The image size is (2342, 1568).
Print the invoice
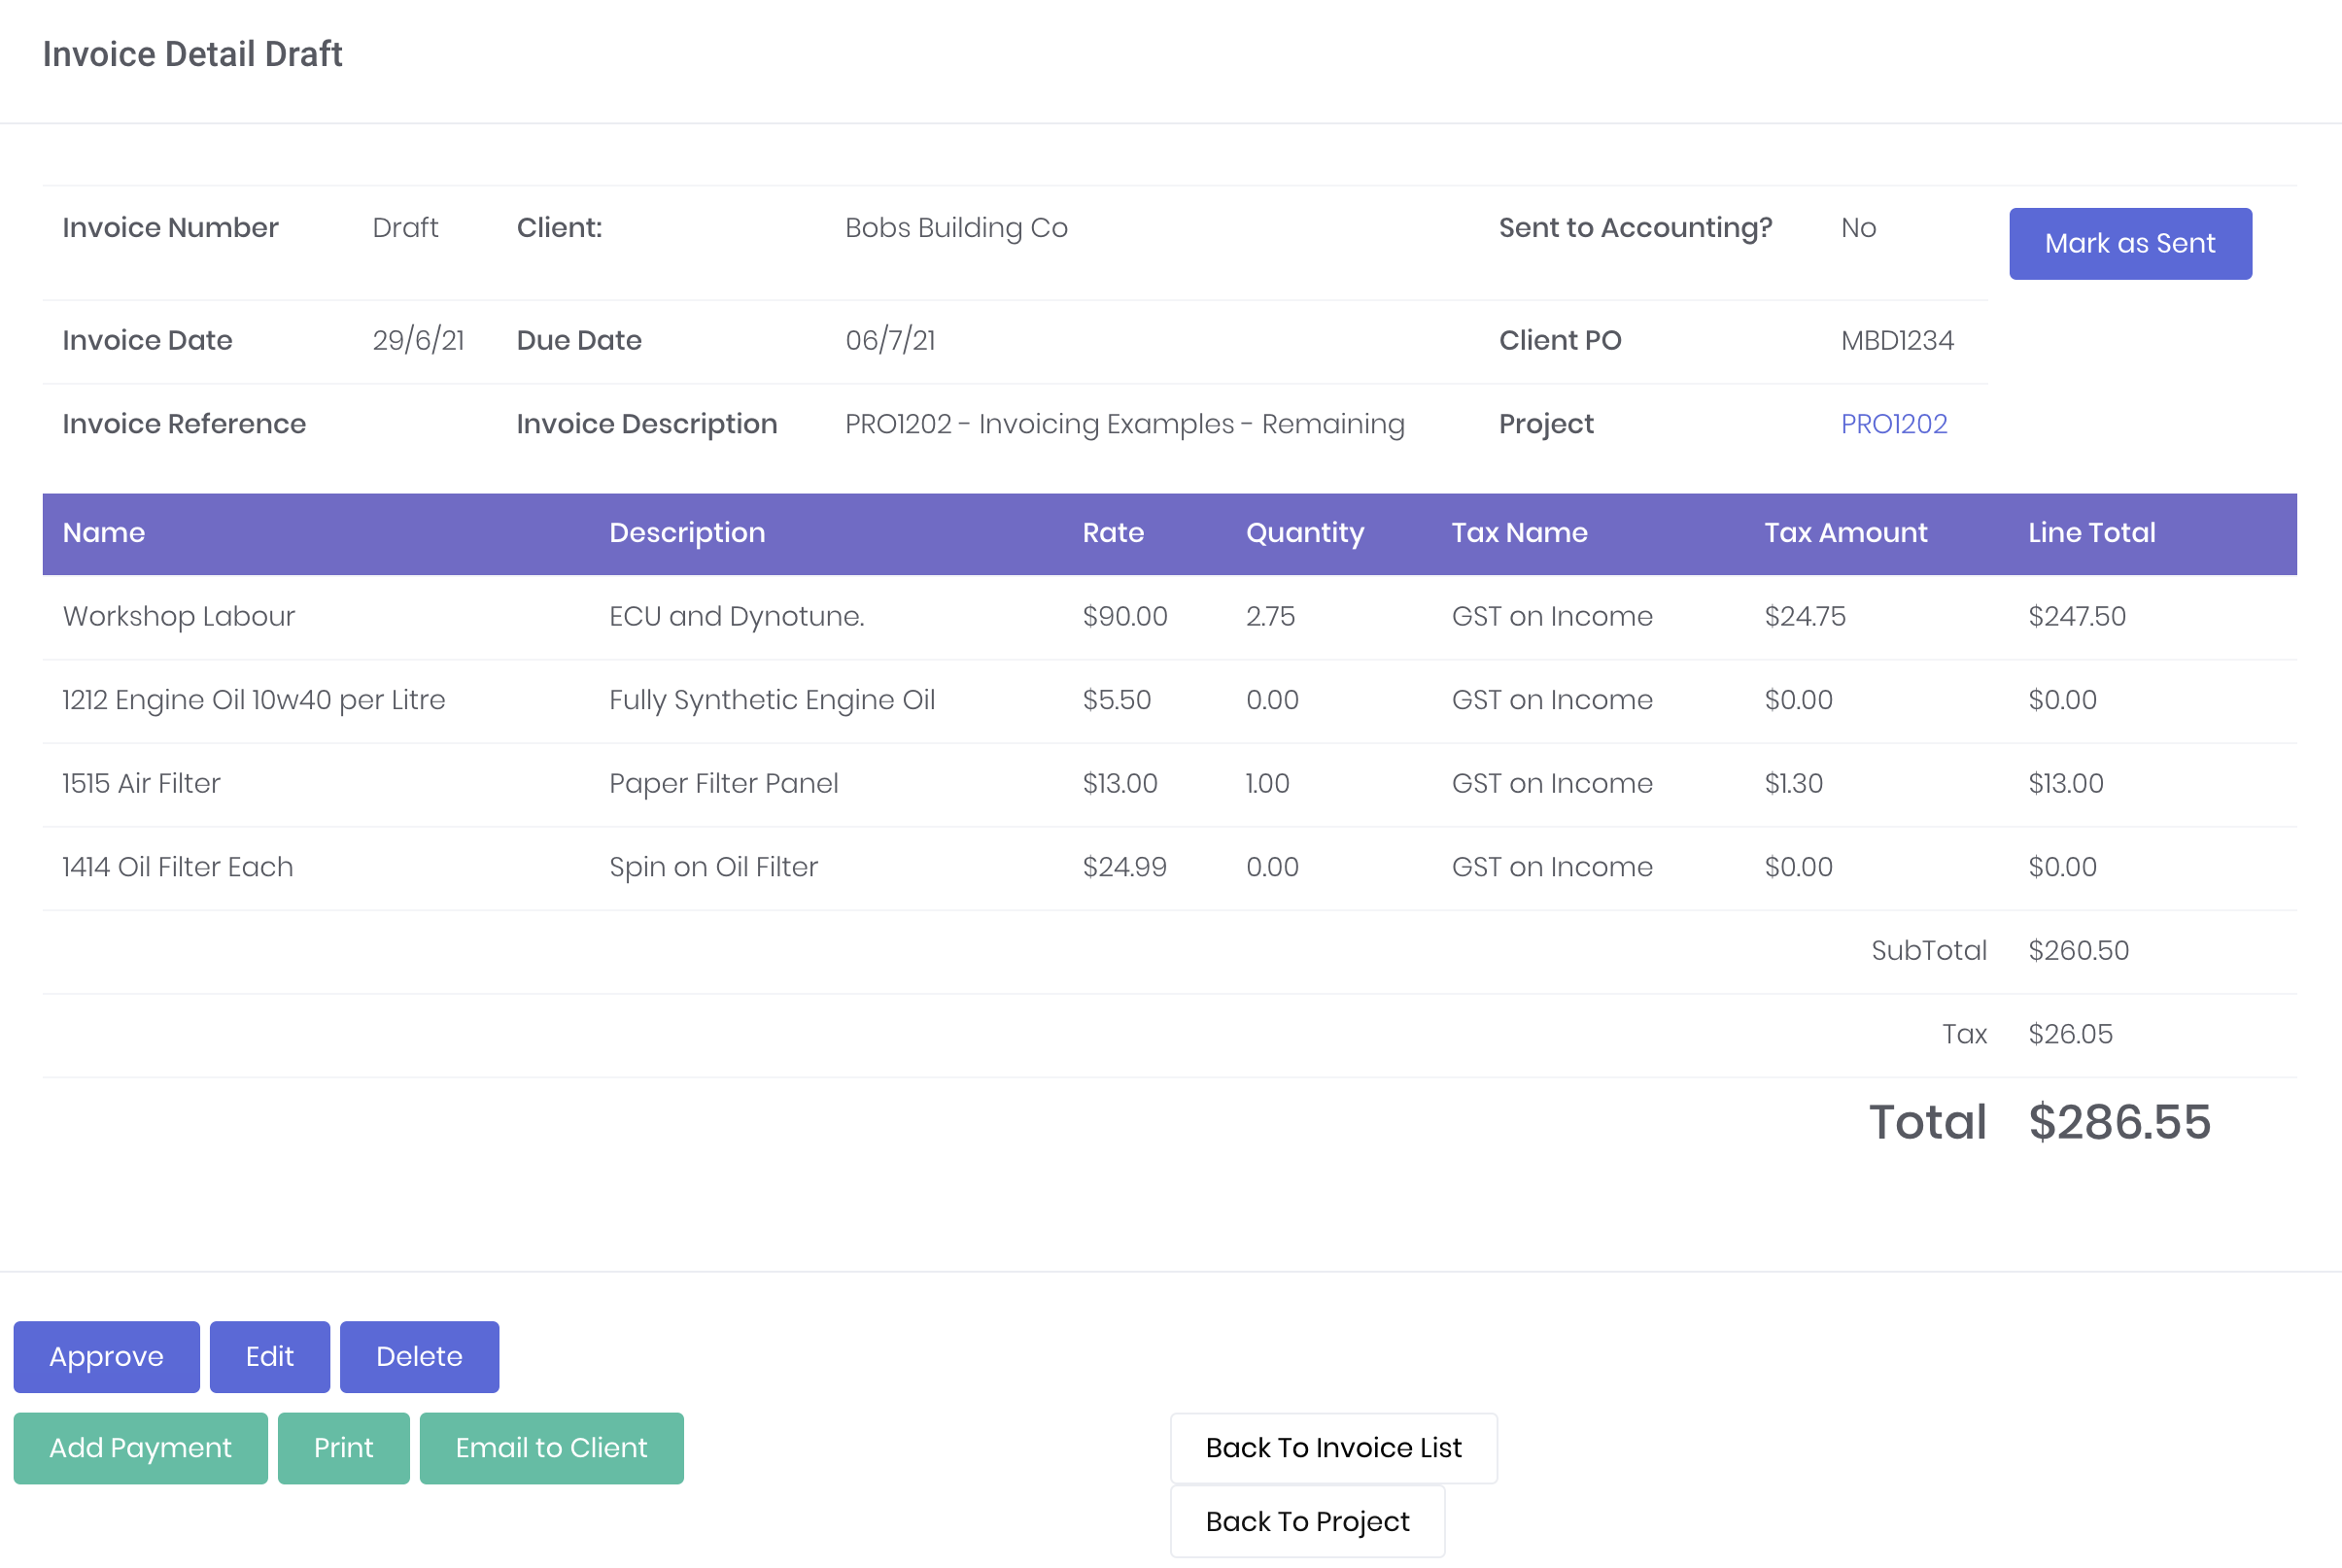tap(343, 1447)
